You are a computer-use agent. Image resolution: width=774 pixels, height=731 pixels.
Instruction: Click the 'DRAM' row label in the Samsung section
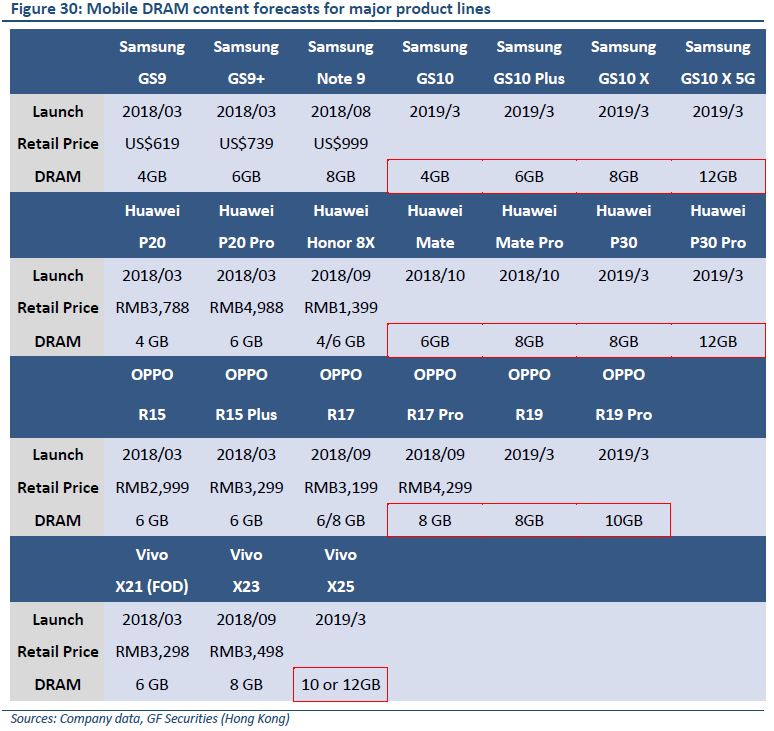pos(58,177)
